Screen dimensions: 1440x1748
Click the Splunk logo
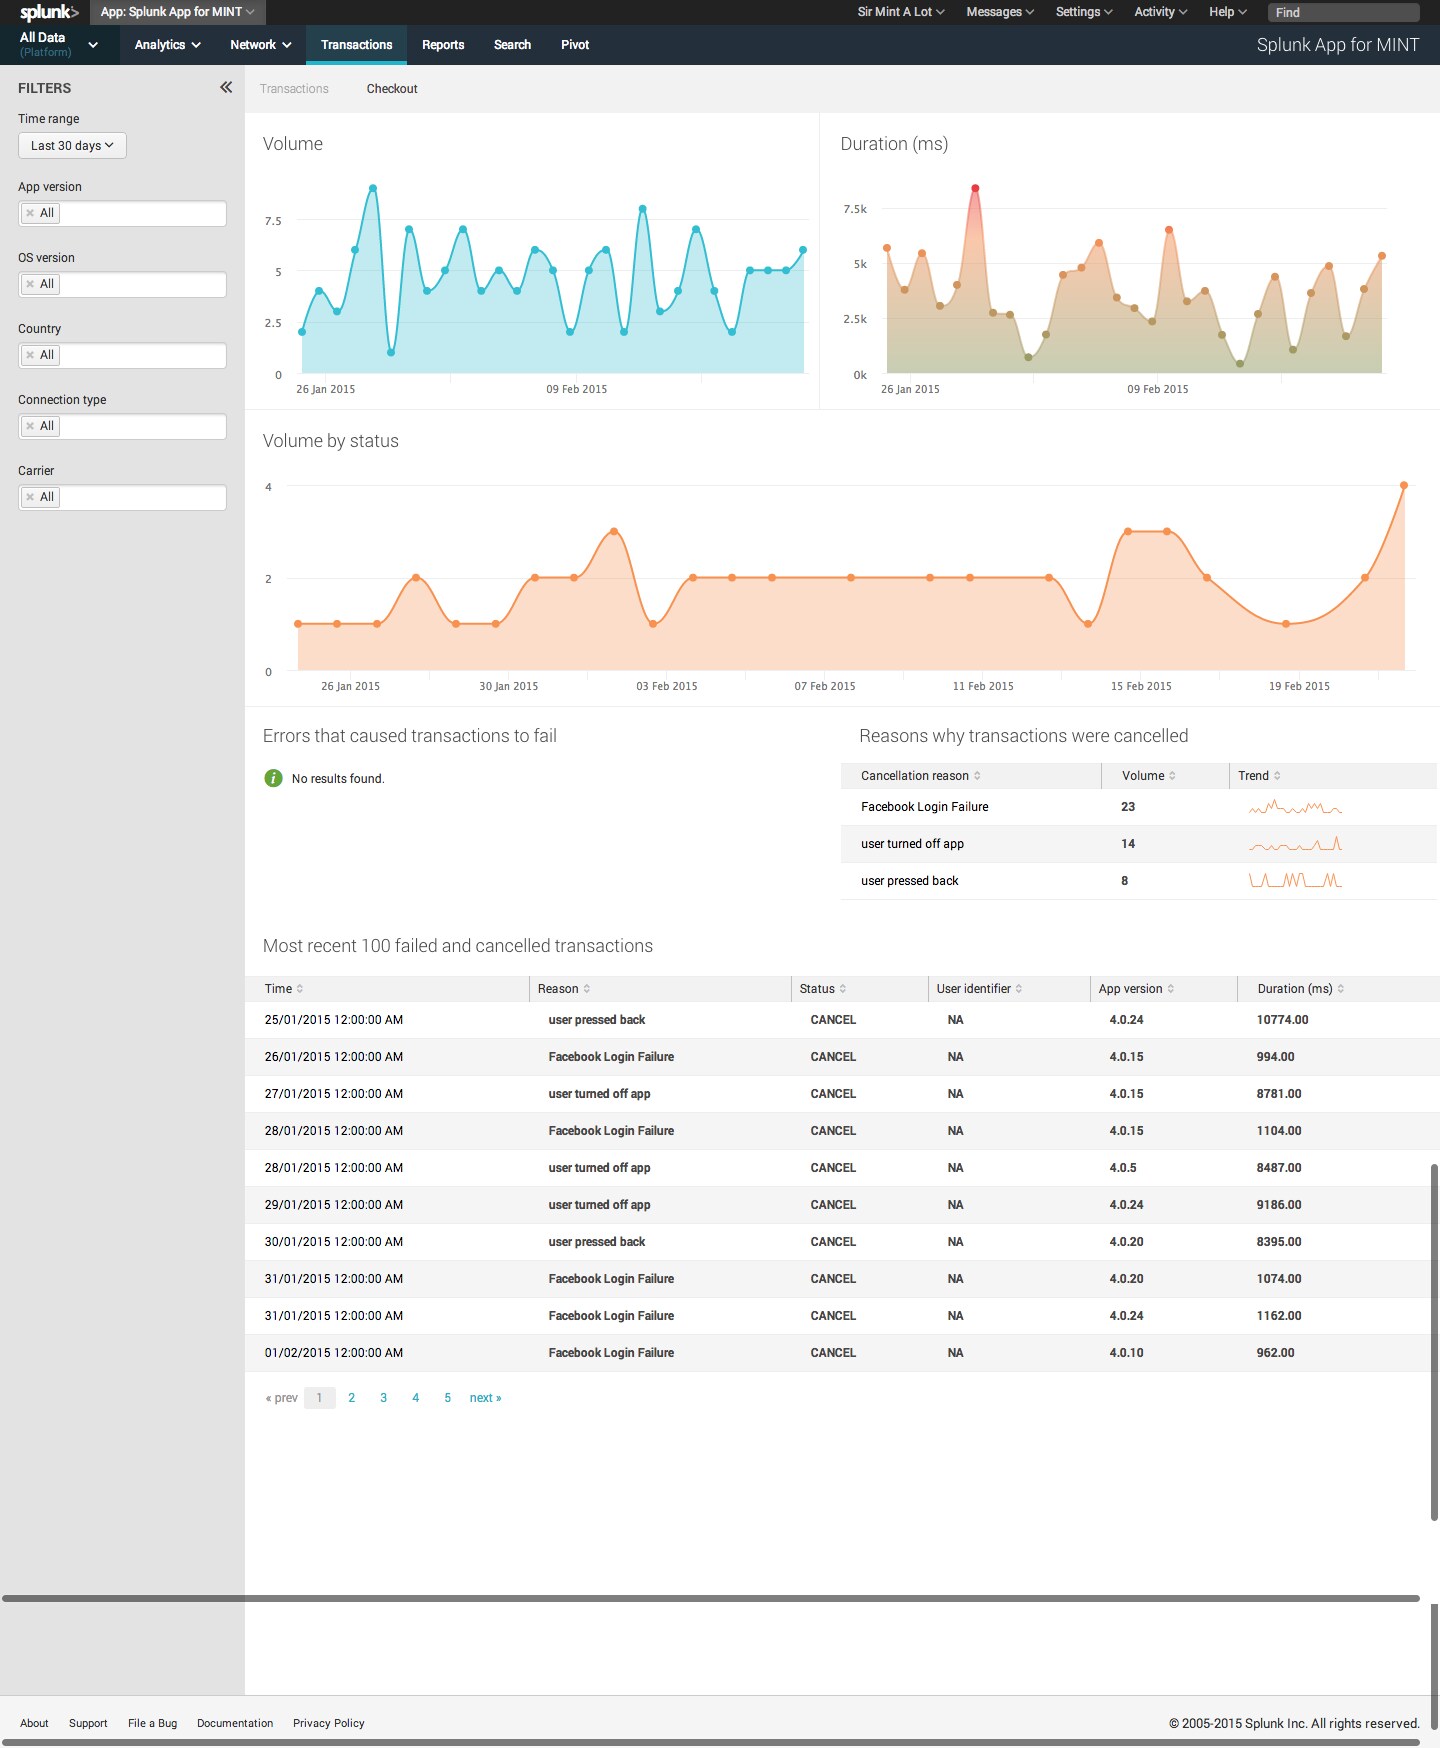coord(49,12)
